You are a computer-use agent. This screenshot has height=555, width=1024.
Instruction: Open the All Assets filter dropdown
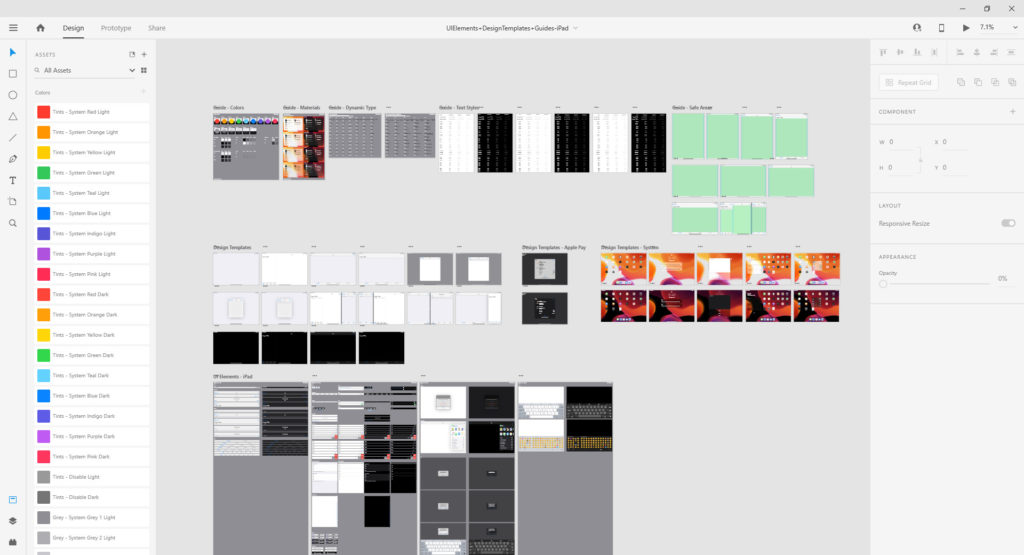tap(84, 71)
